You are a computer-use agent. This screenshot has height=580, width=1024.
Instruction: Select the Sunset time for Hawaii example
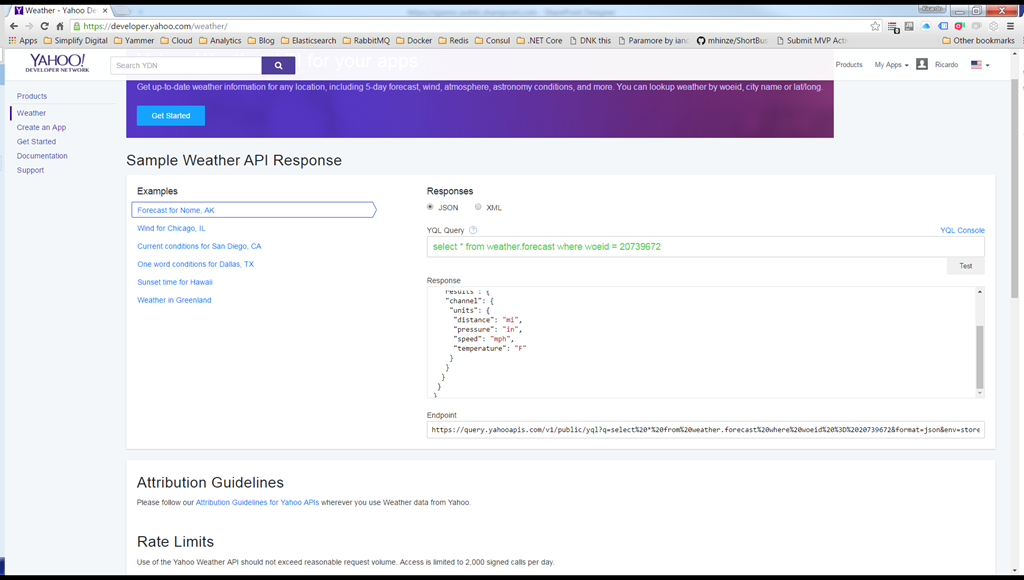(x=175, y=282)
